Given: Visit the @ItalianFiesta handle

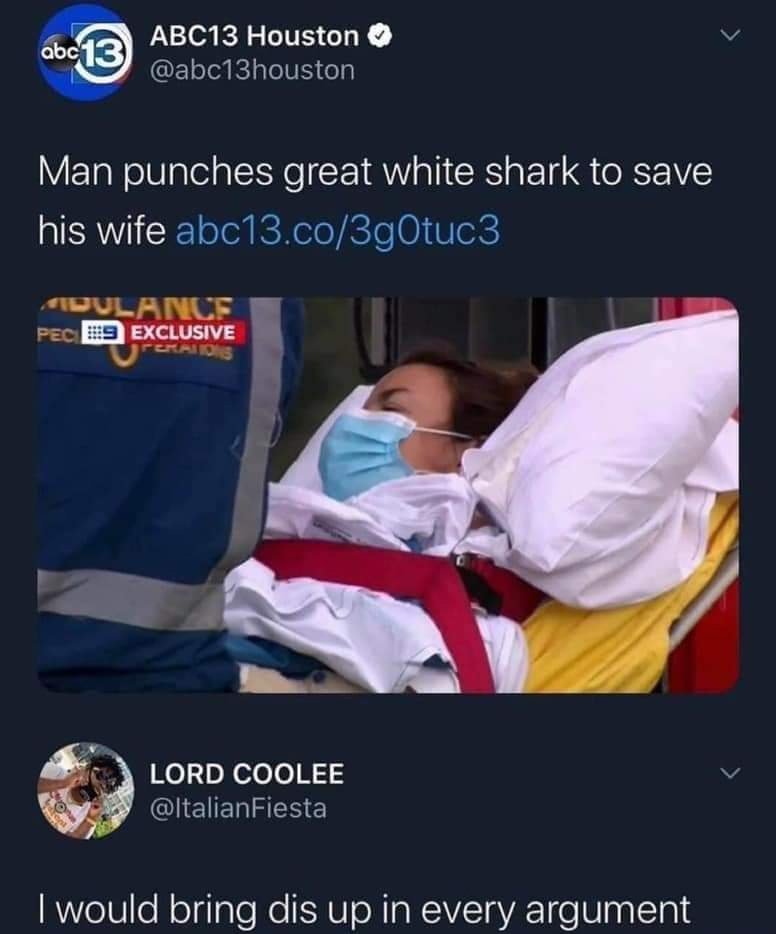Looking at the screenshot, I should point(238,809).
